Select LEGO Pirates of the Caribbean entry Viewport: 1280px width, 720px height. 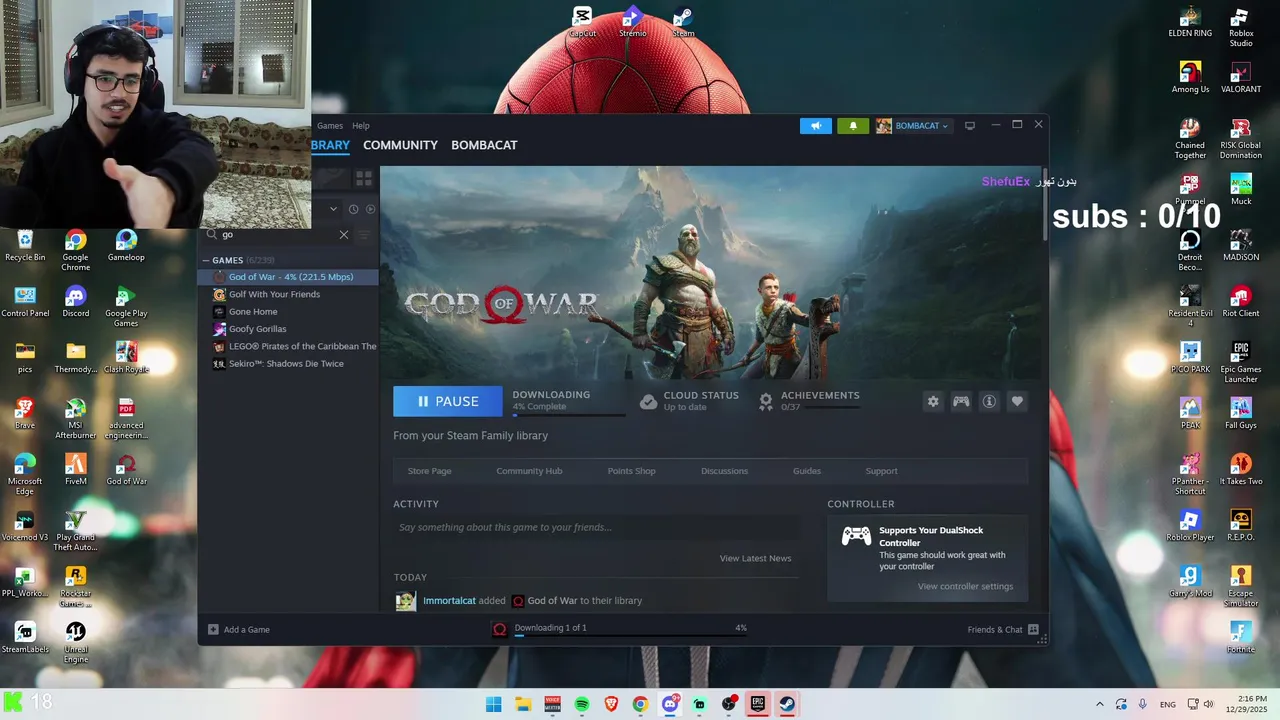pyautogui.click(x=289, y=346)
